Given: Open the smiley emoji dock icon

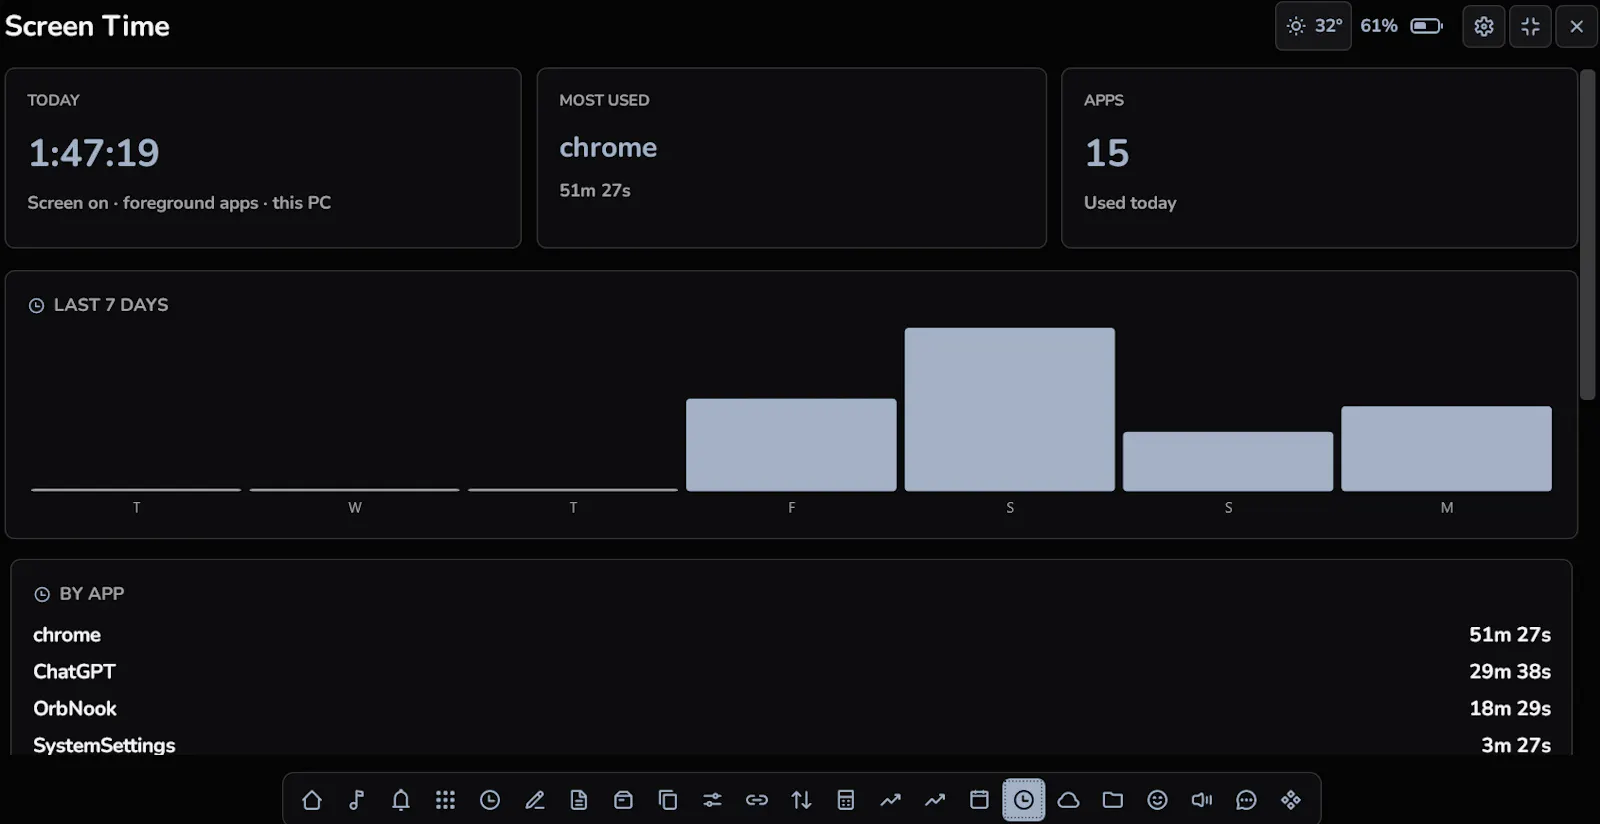Looking at the screenshot, I should coord(1157,800).
